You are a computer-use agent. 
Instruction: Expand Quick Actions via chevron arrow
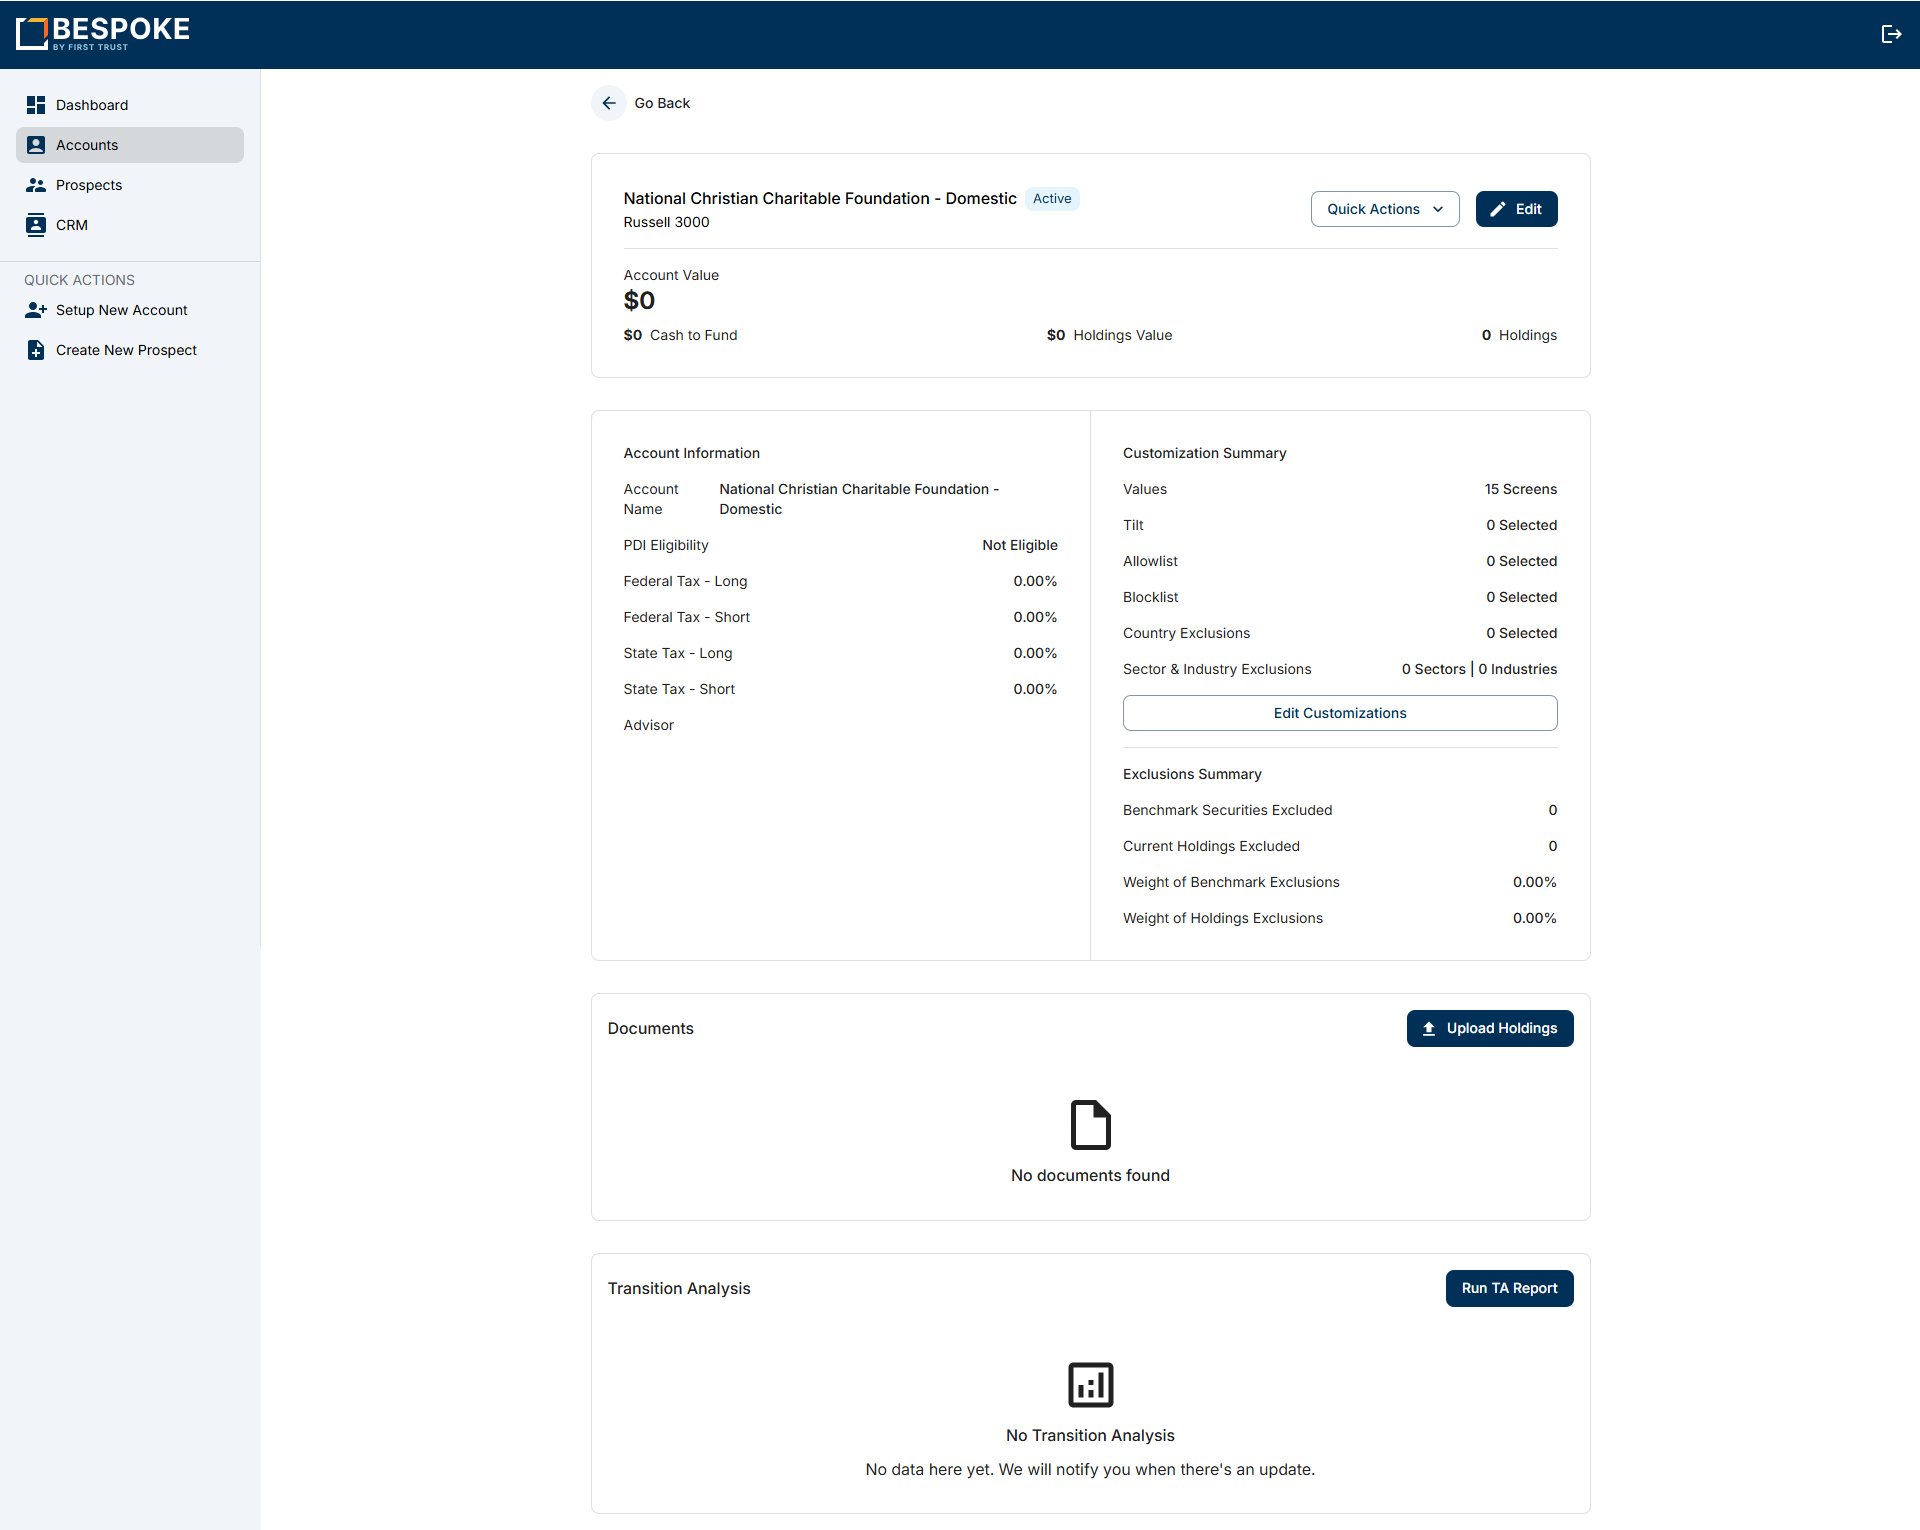[1438, 209]
